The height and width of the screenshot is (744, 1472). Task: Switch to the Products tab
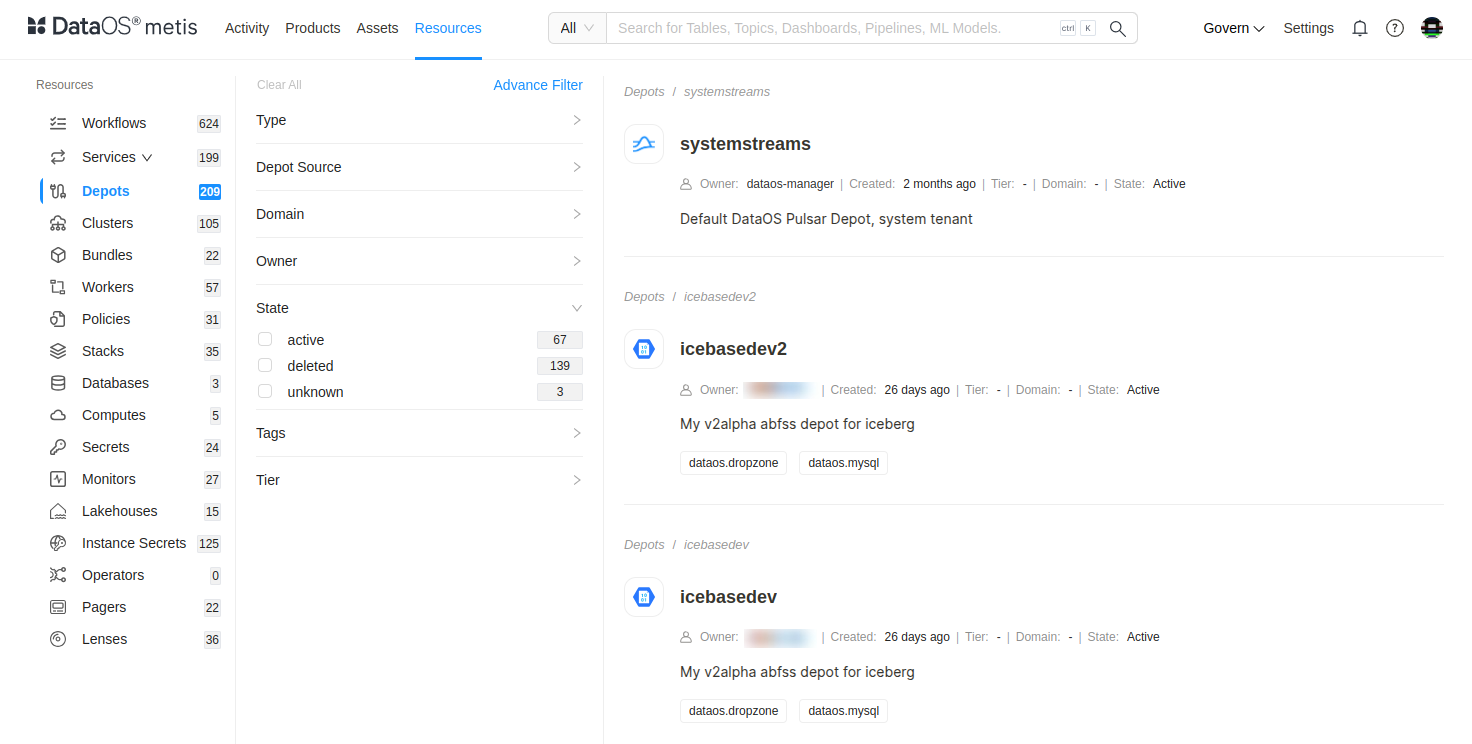pyautogui.click(x=313, y=28)
